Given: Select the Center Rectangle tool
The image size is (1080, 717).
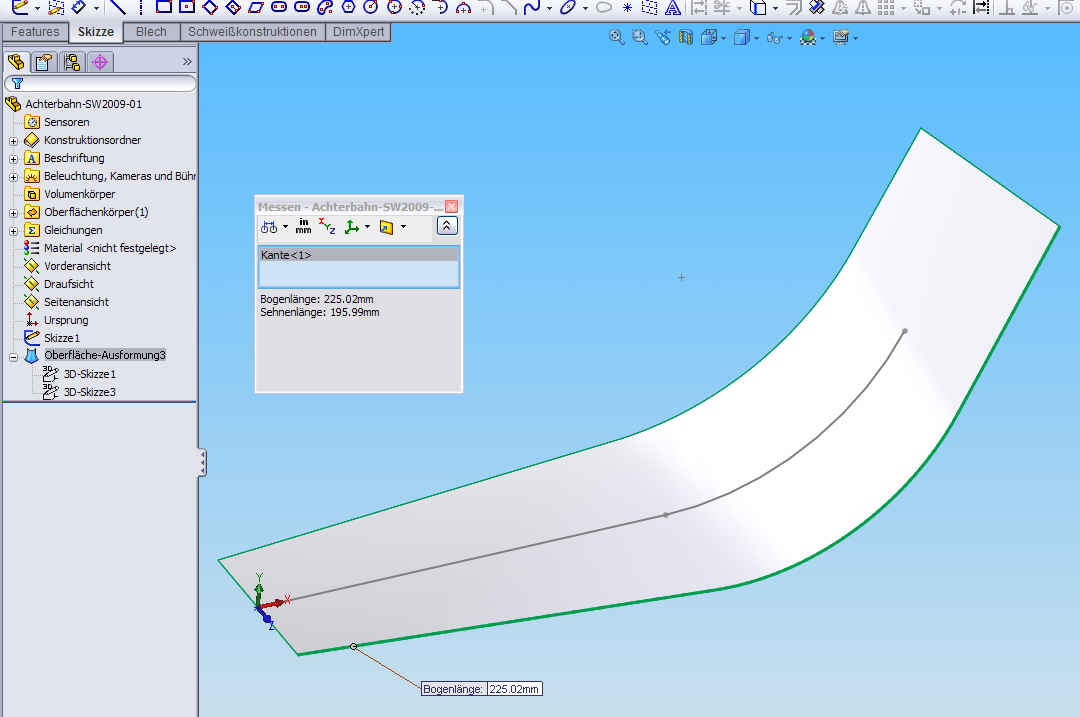Looking at the screenshot, I should coord(187,7).
